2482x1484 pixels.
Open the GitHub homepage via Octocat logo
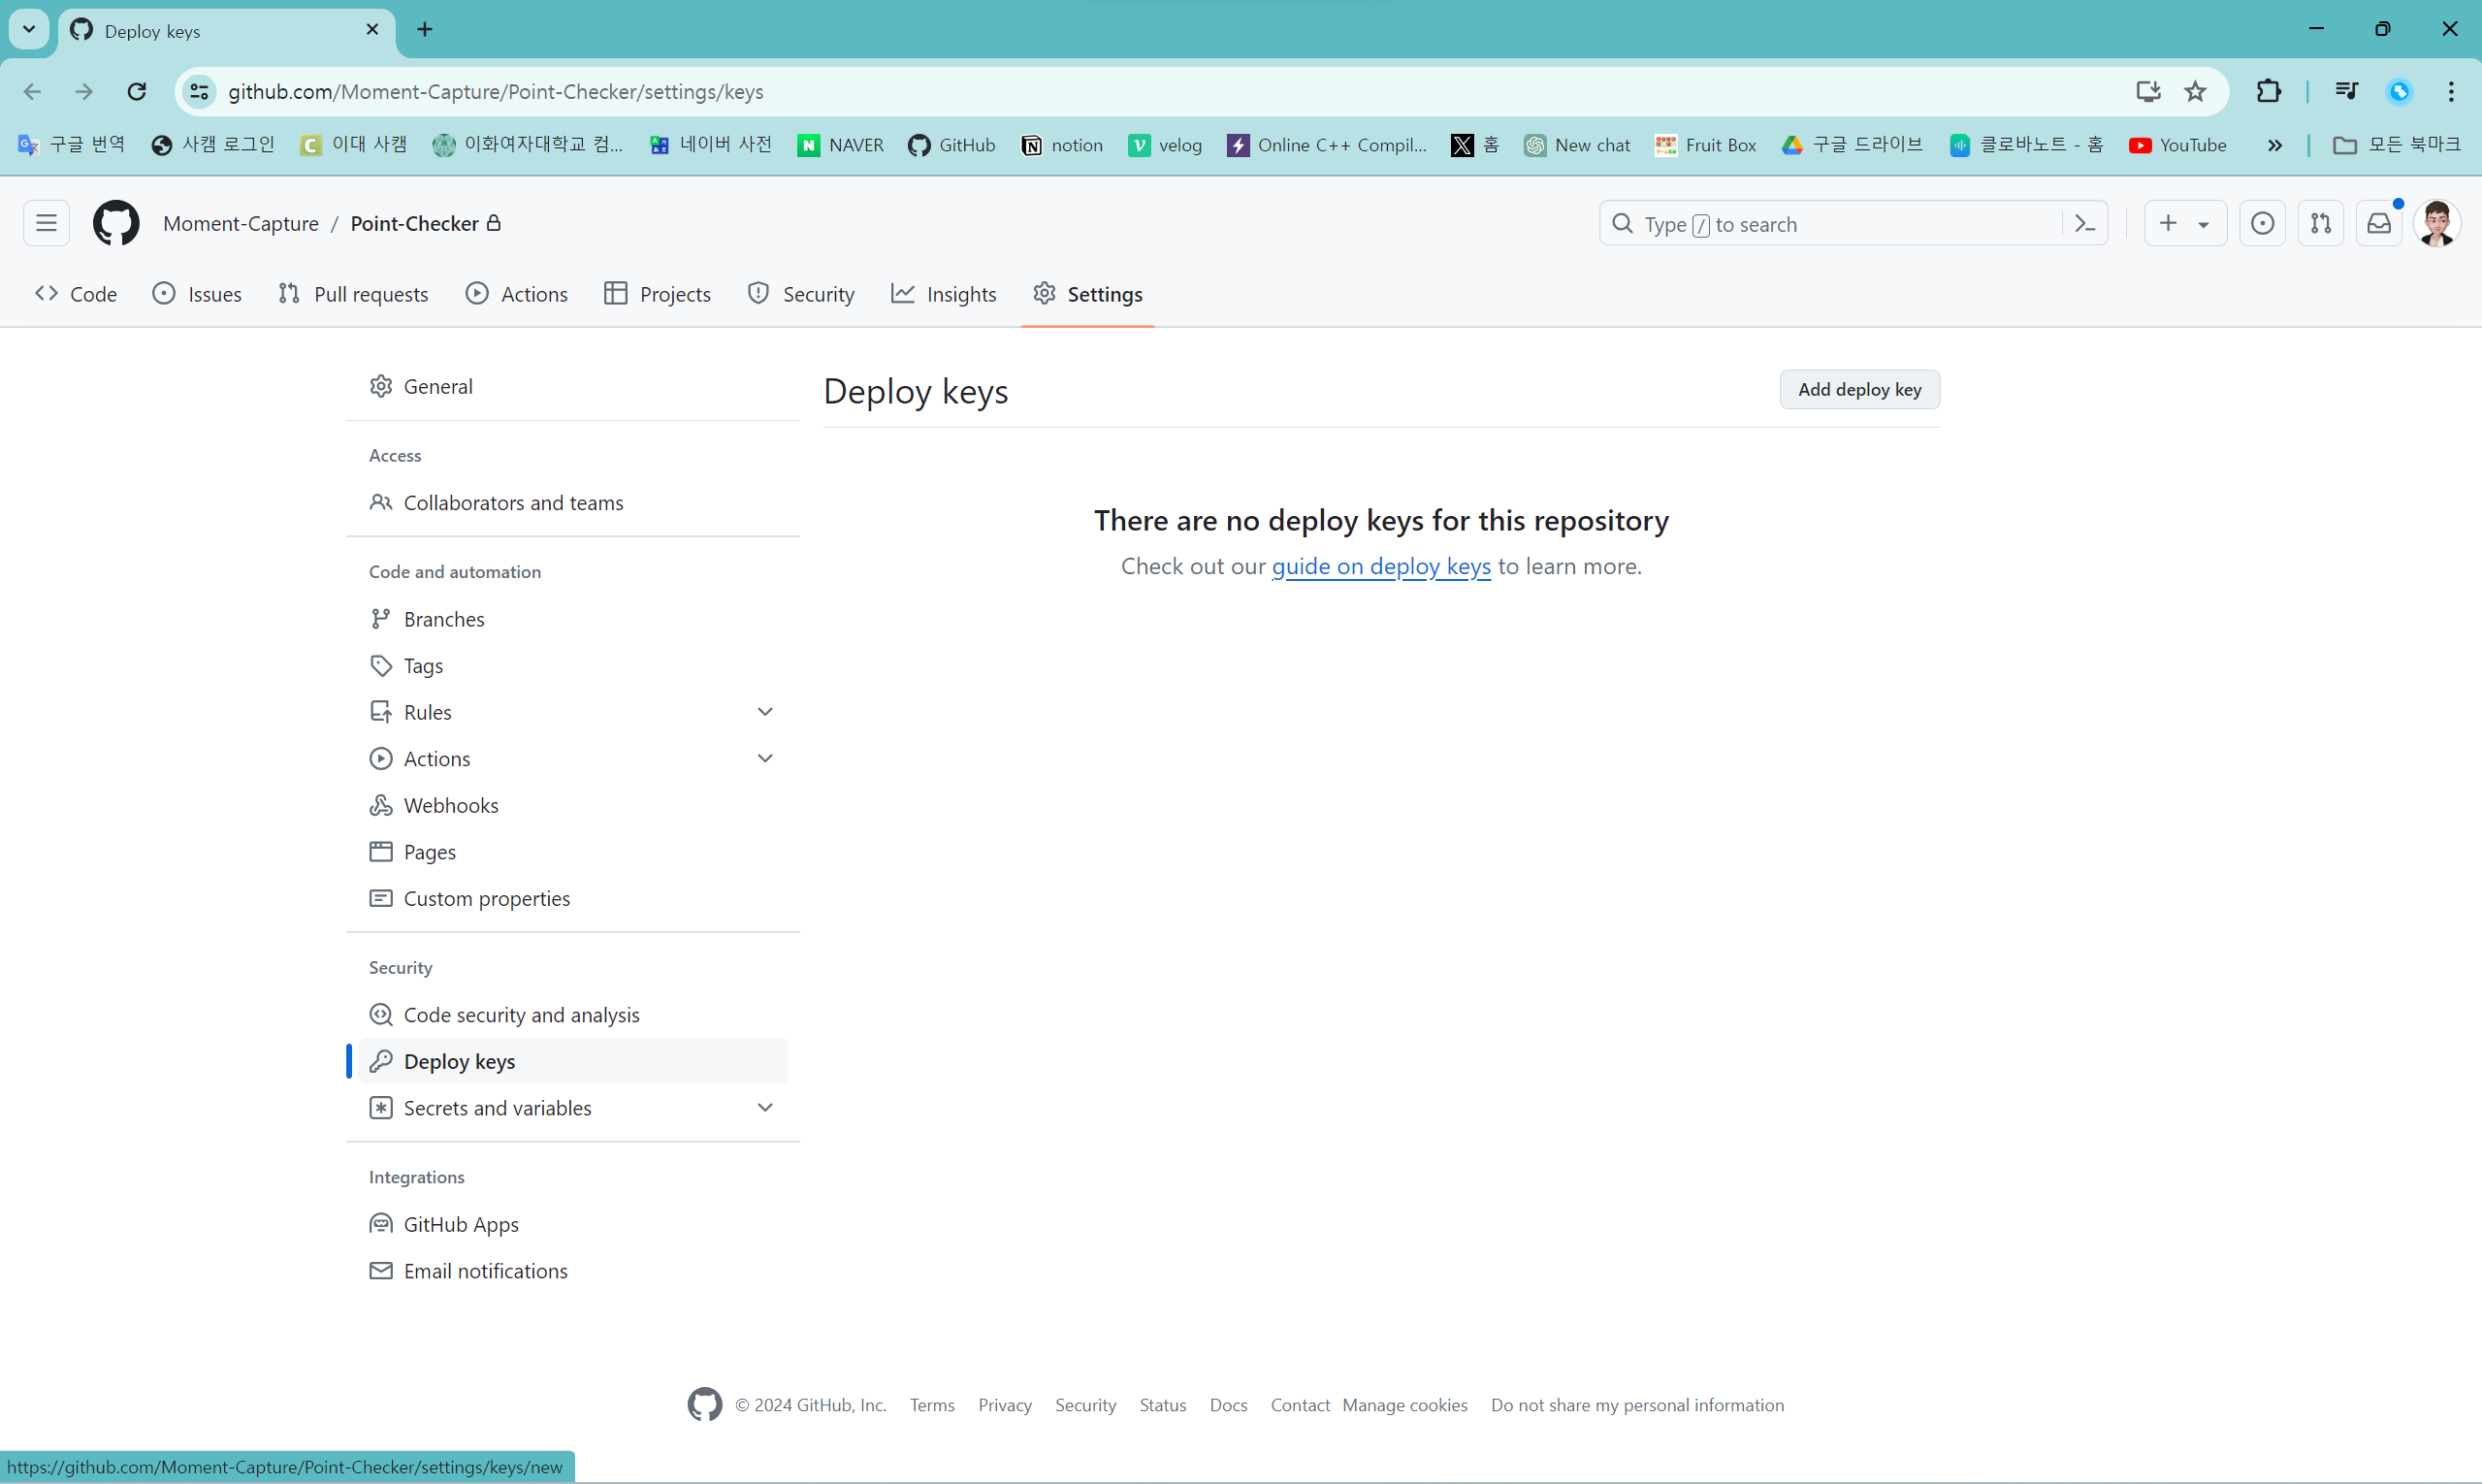click(116, 223)
